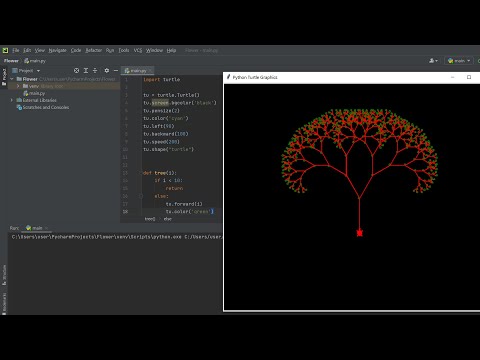Click the feather icon of Turtle window
The image size is (480, 360).
[x=228, y=77]
